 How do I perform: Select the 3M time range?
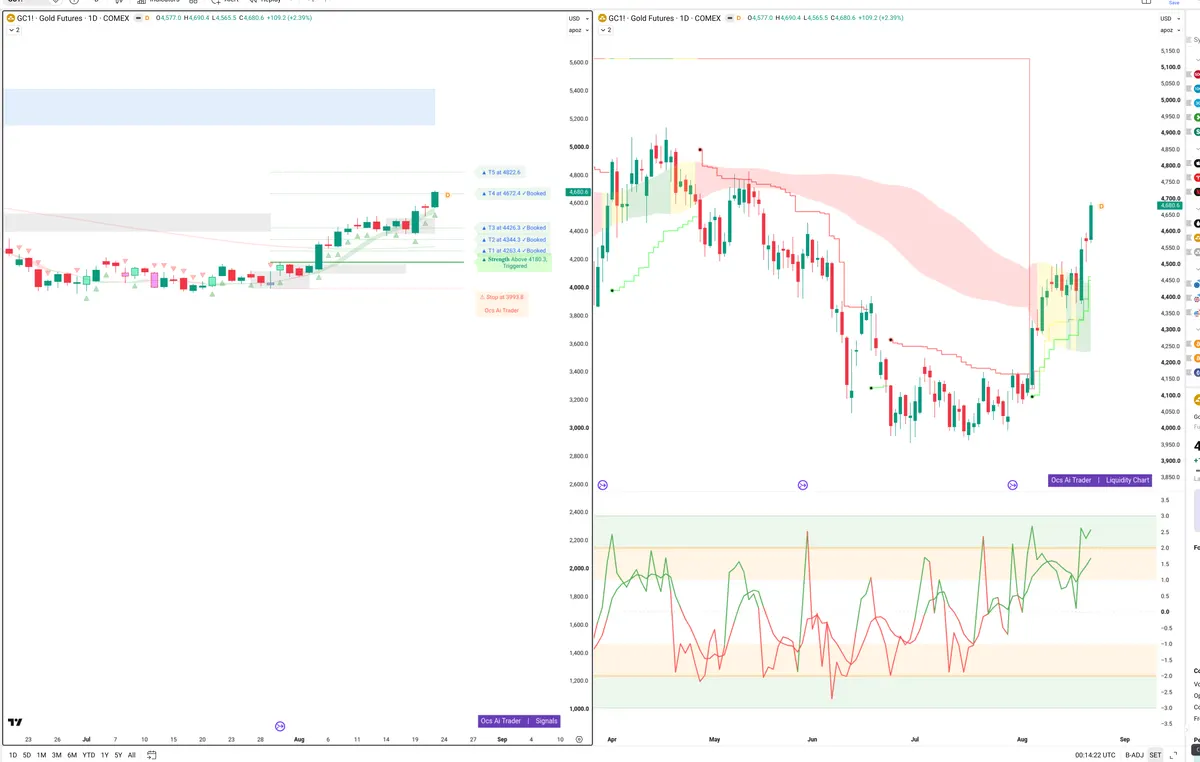click(x=56, y=755)
